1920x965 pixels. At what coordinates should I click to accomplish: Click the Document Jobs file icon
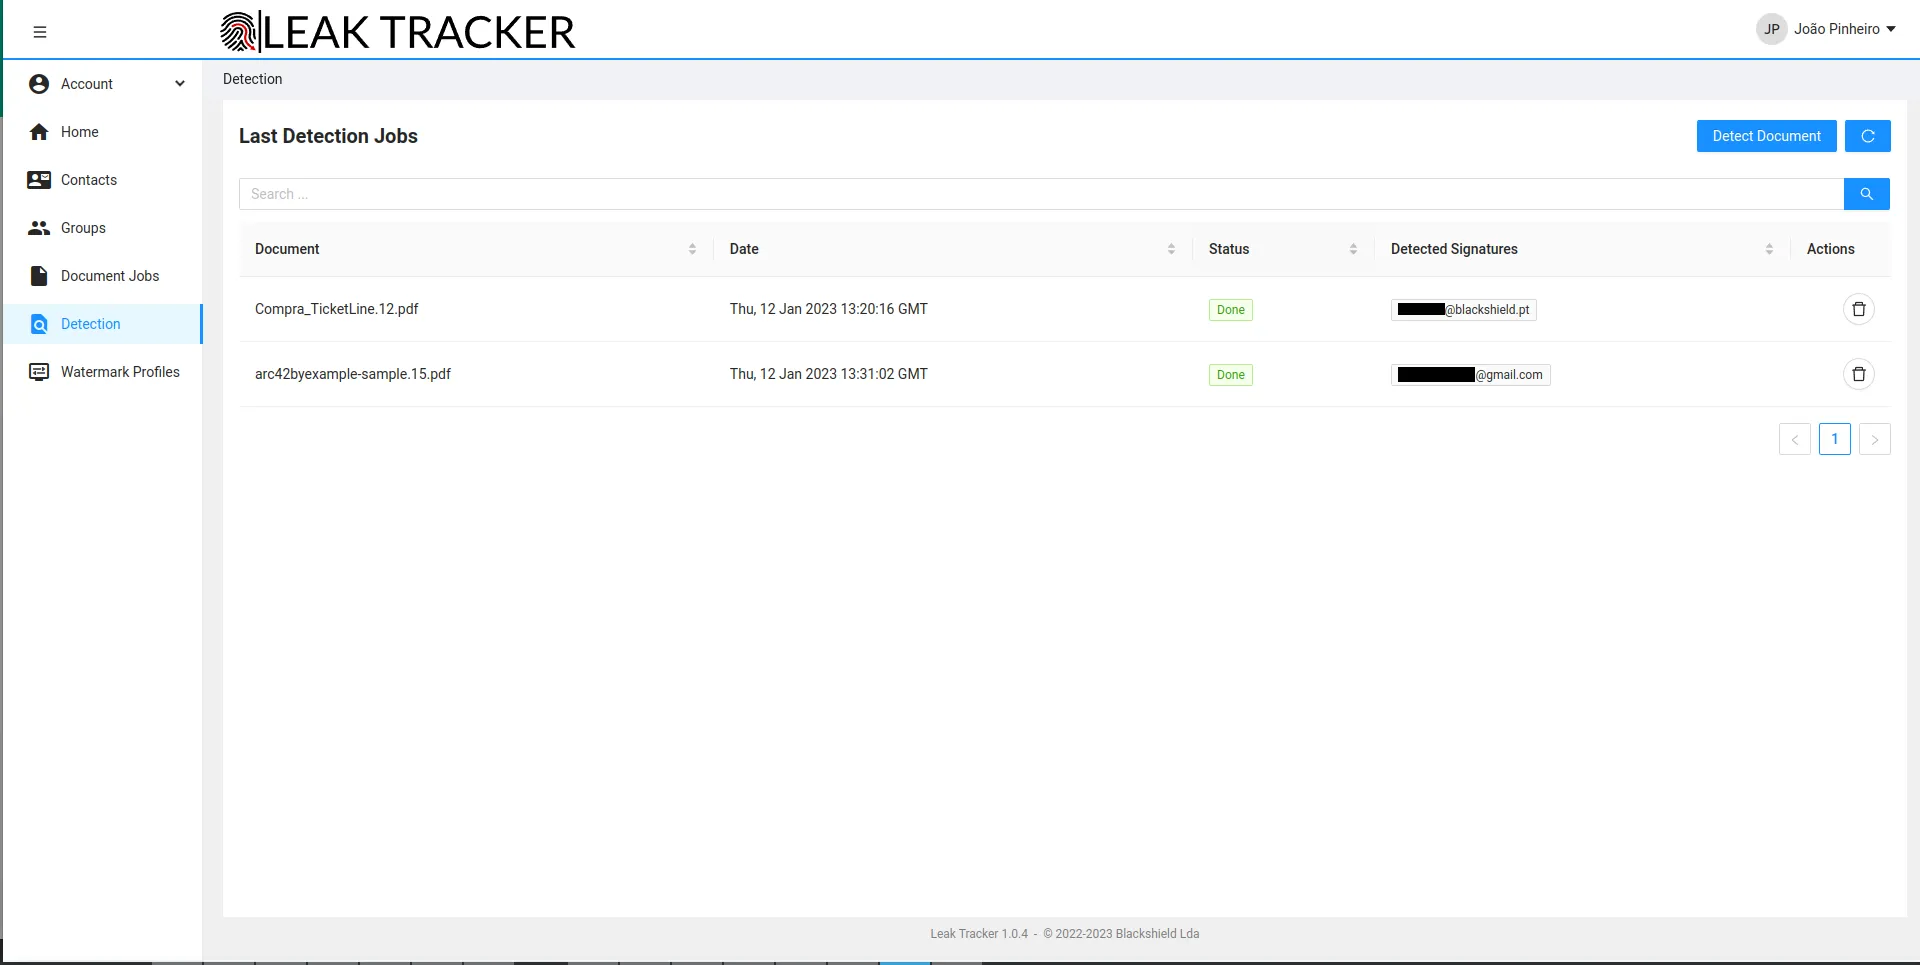click(39, 276)
